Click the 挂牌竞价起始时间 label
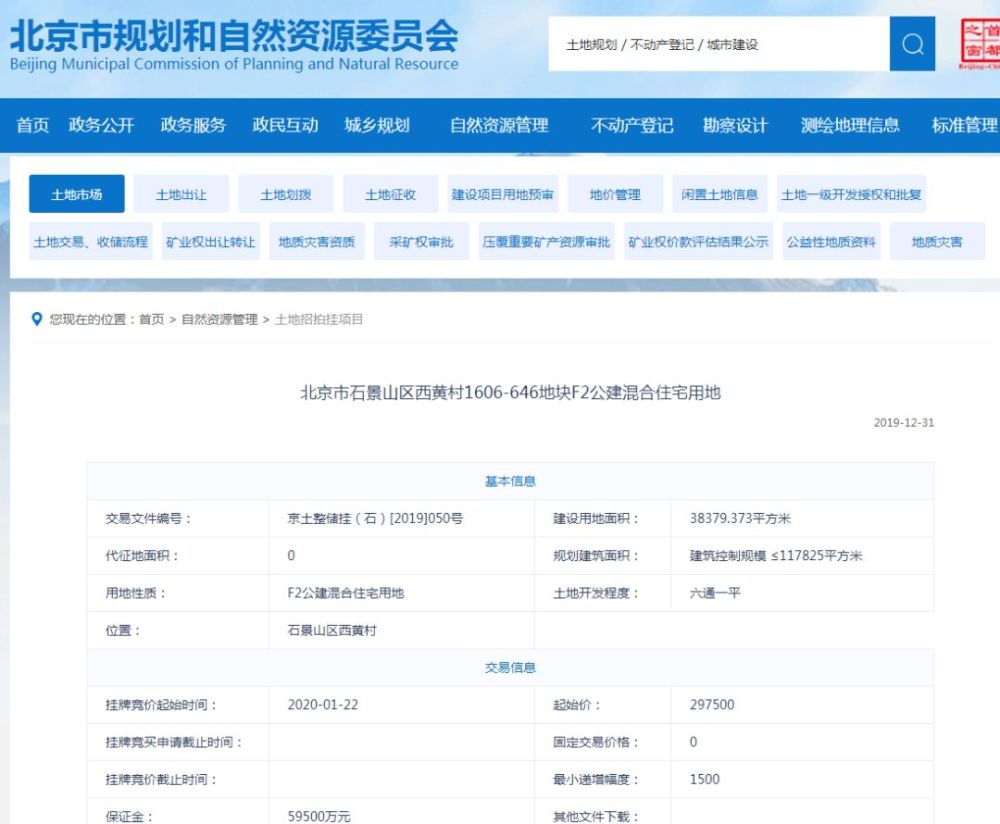 161,705
